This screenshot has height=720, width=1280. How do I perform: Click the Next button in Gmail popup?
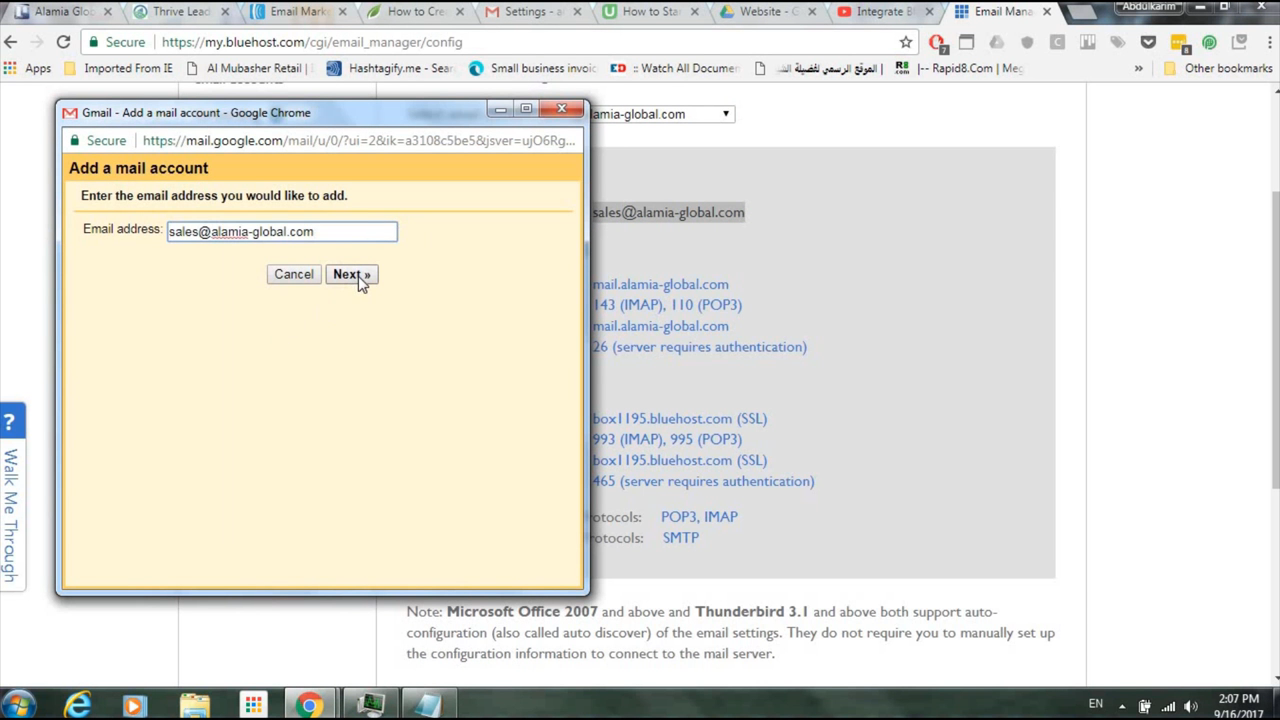point(351,274)
